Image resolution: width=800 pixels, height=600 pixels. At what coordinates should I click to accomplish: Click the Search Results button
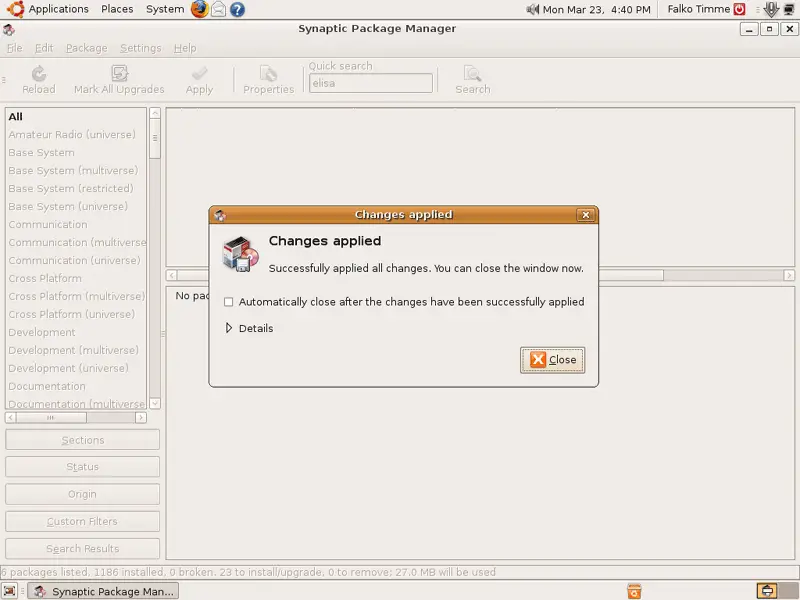pyautogui.click(x=83, y=548)
